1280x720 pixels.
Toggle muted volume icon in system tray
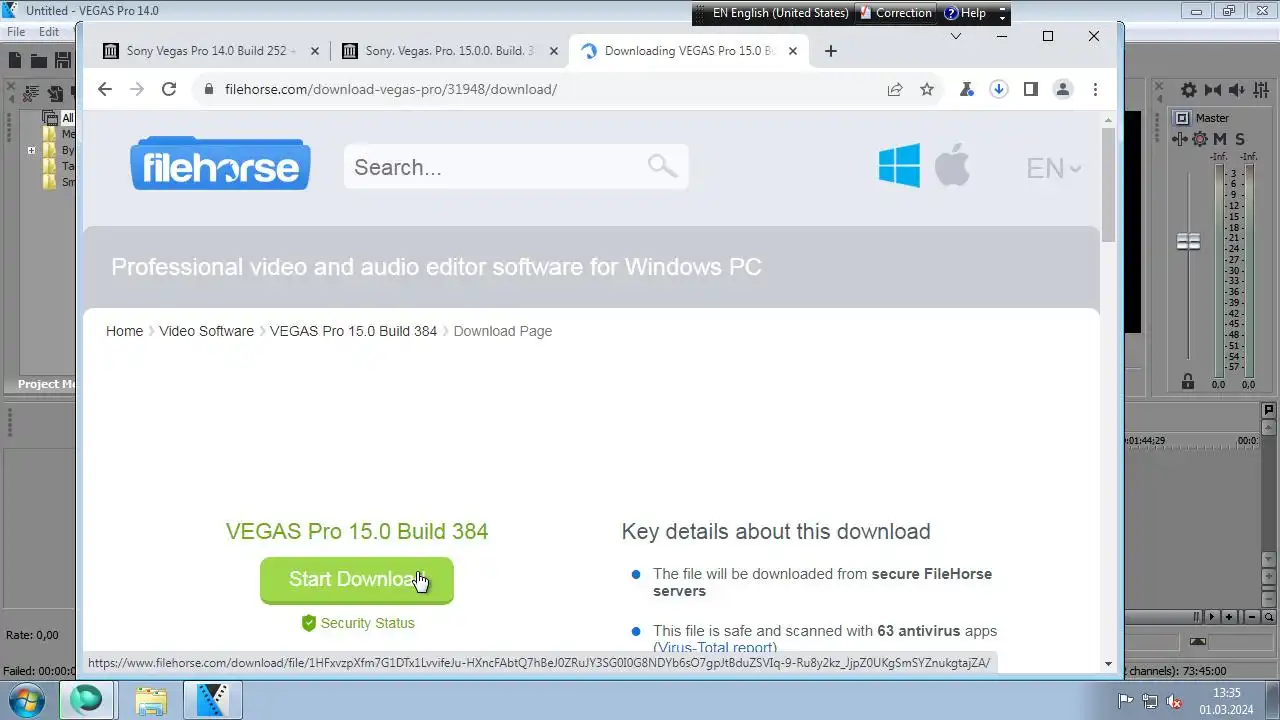[1173, 701]
